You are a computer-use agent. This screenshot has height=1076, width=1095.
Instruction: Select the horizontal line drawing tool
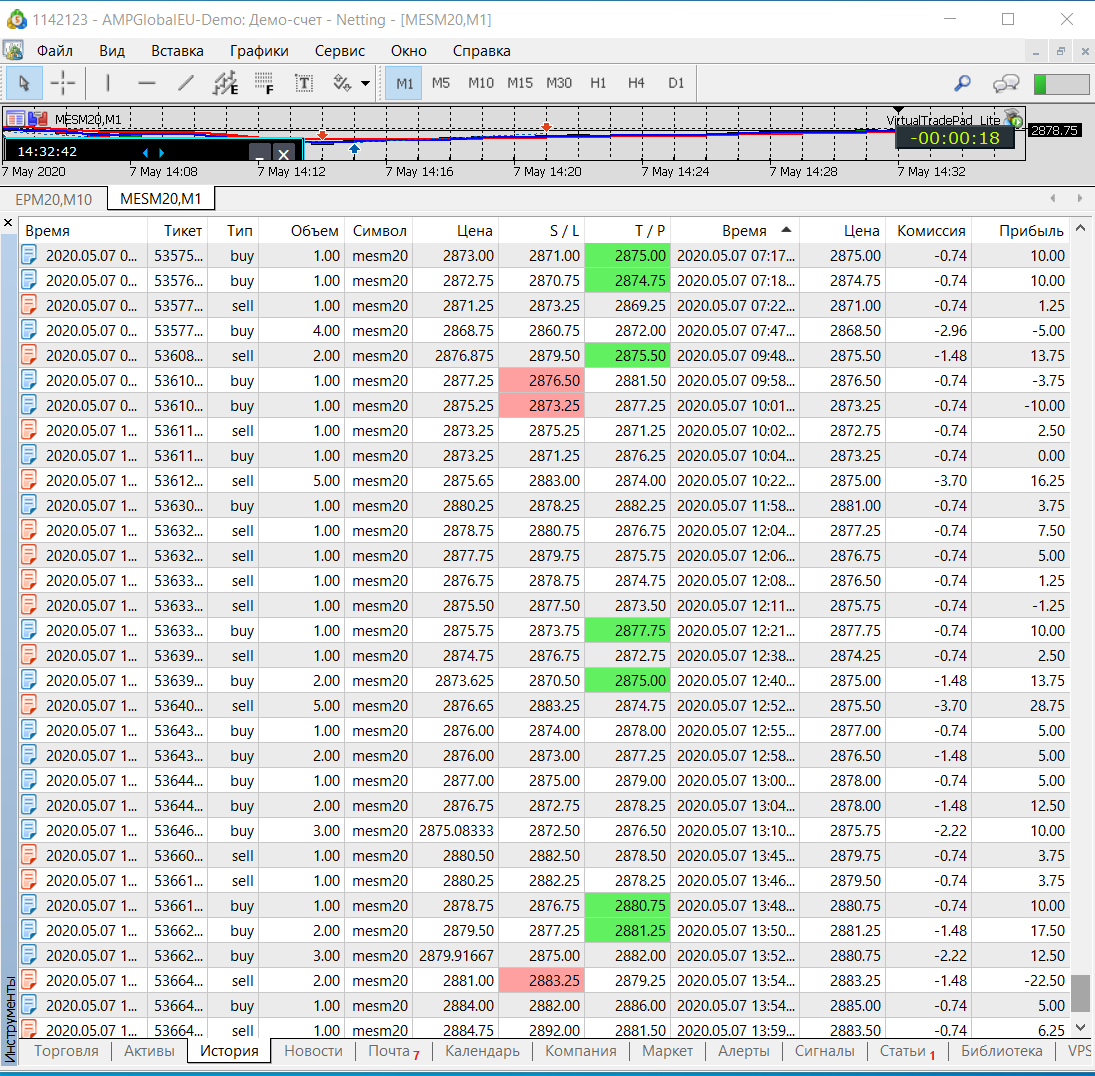tap(147, 83)
